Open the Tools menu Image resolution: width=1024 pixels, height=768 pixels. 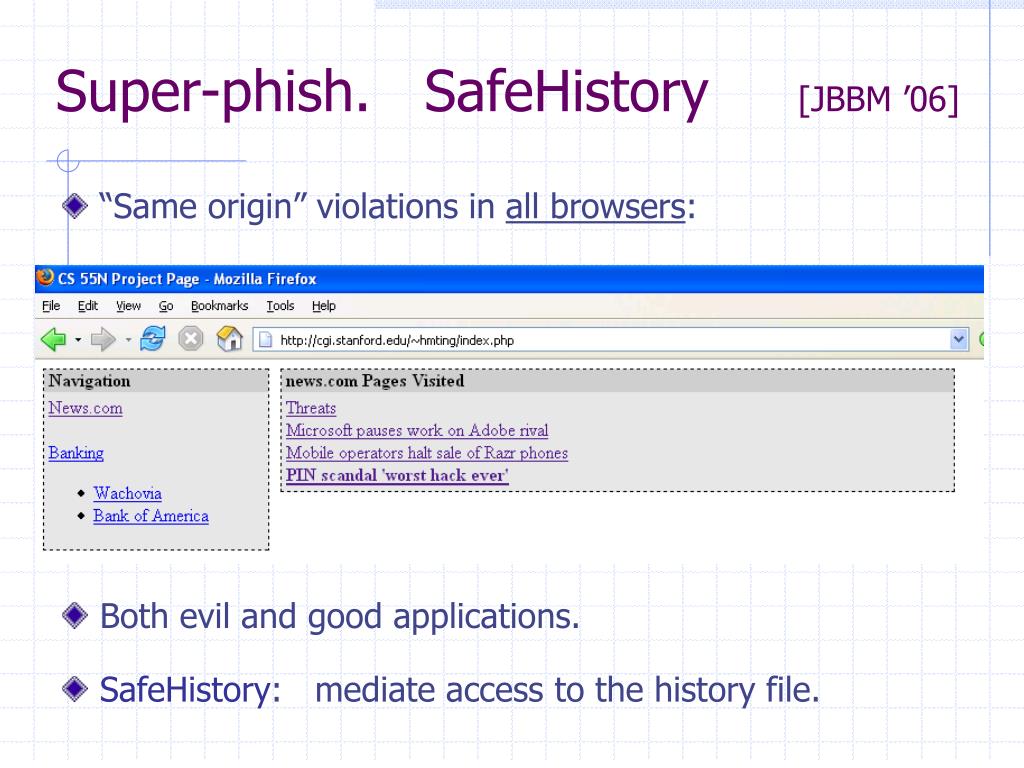[x=280, y=306]
